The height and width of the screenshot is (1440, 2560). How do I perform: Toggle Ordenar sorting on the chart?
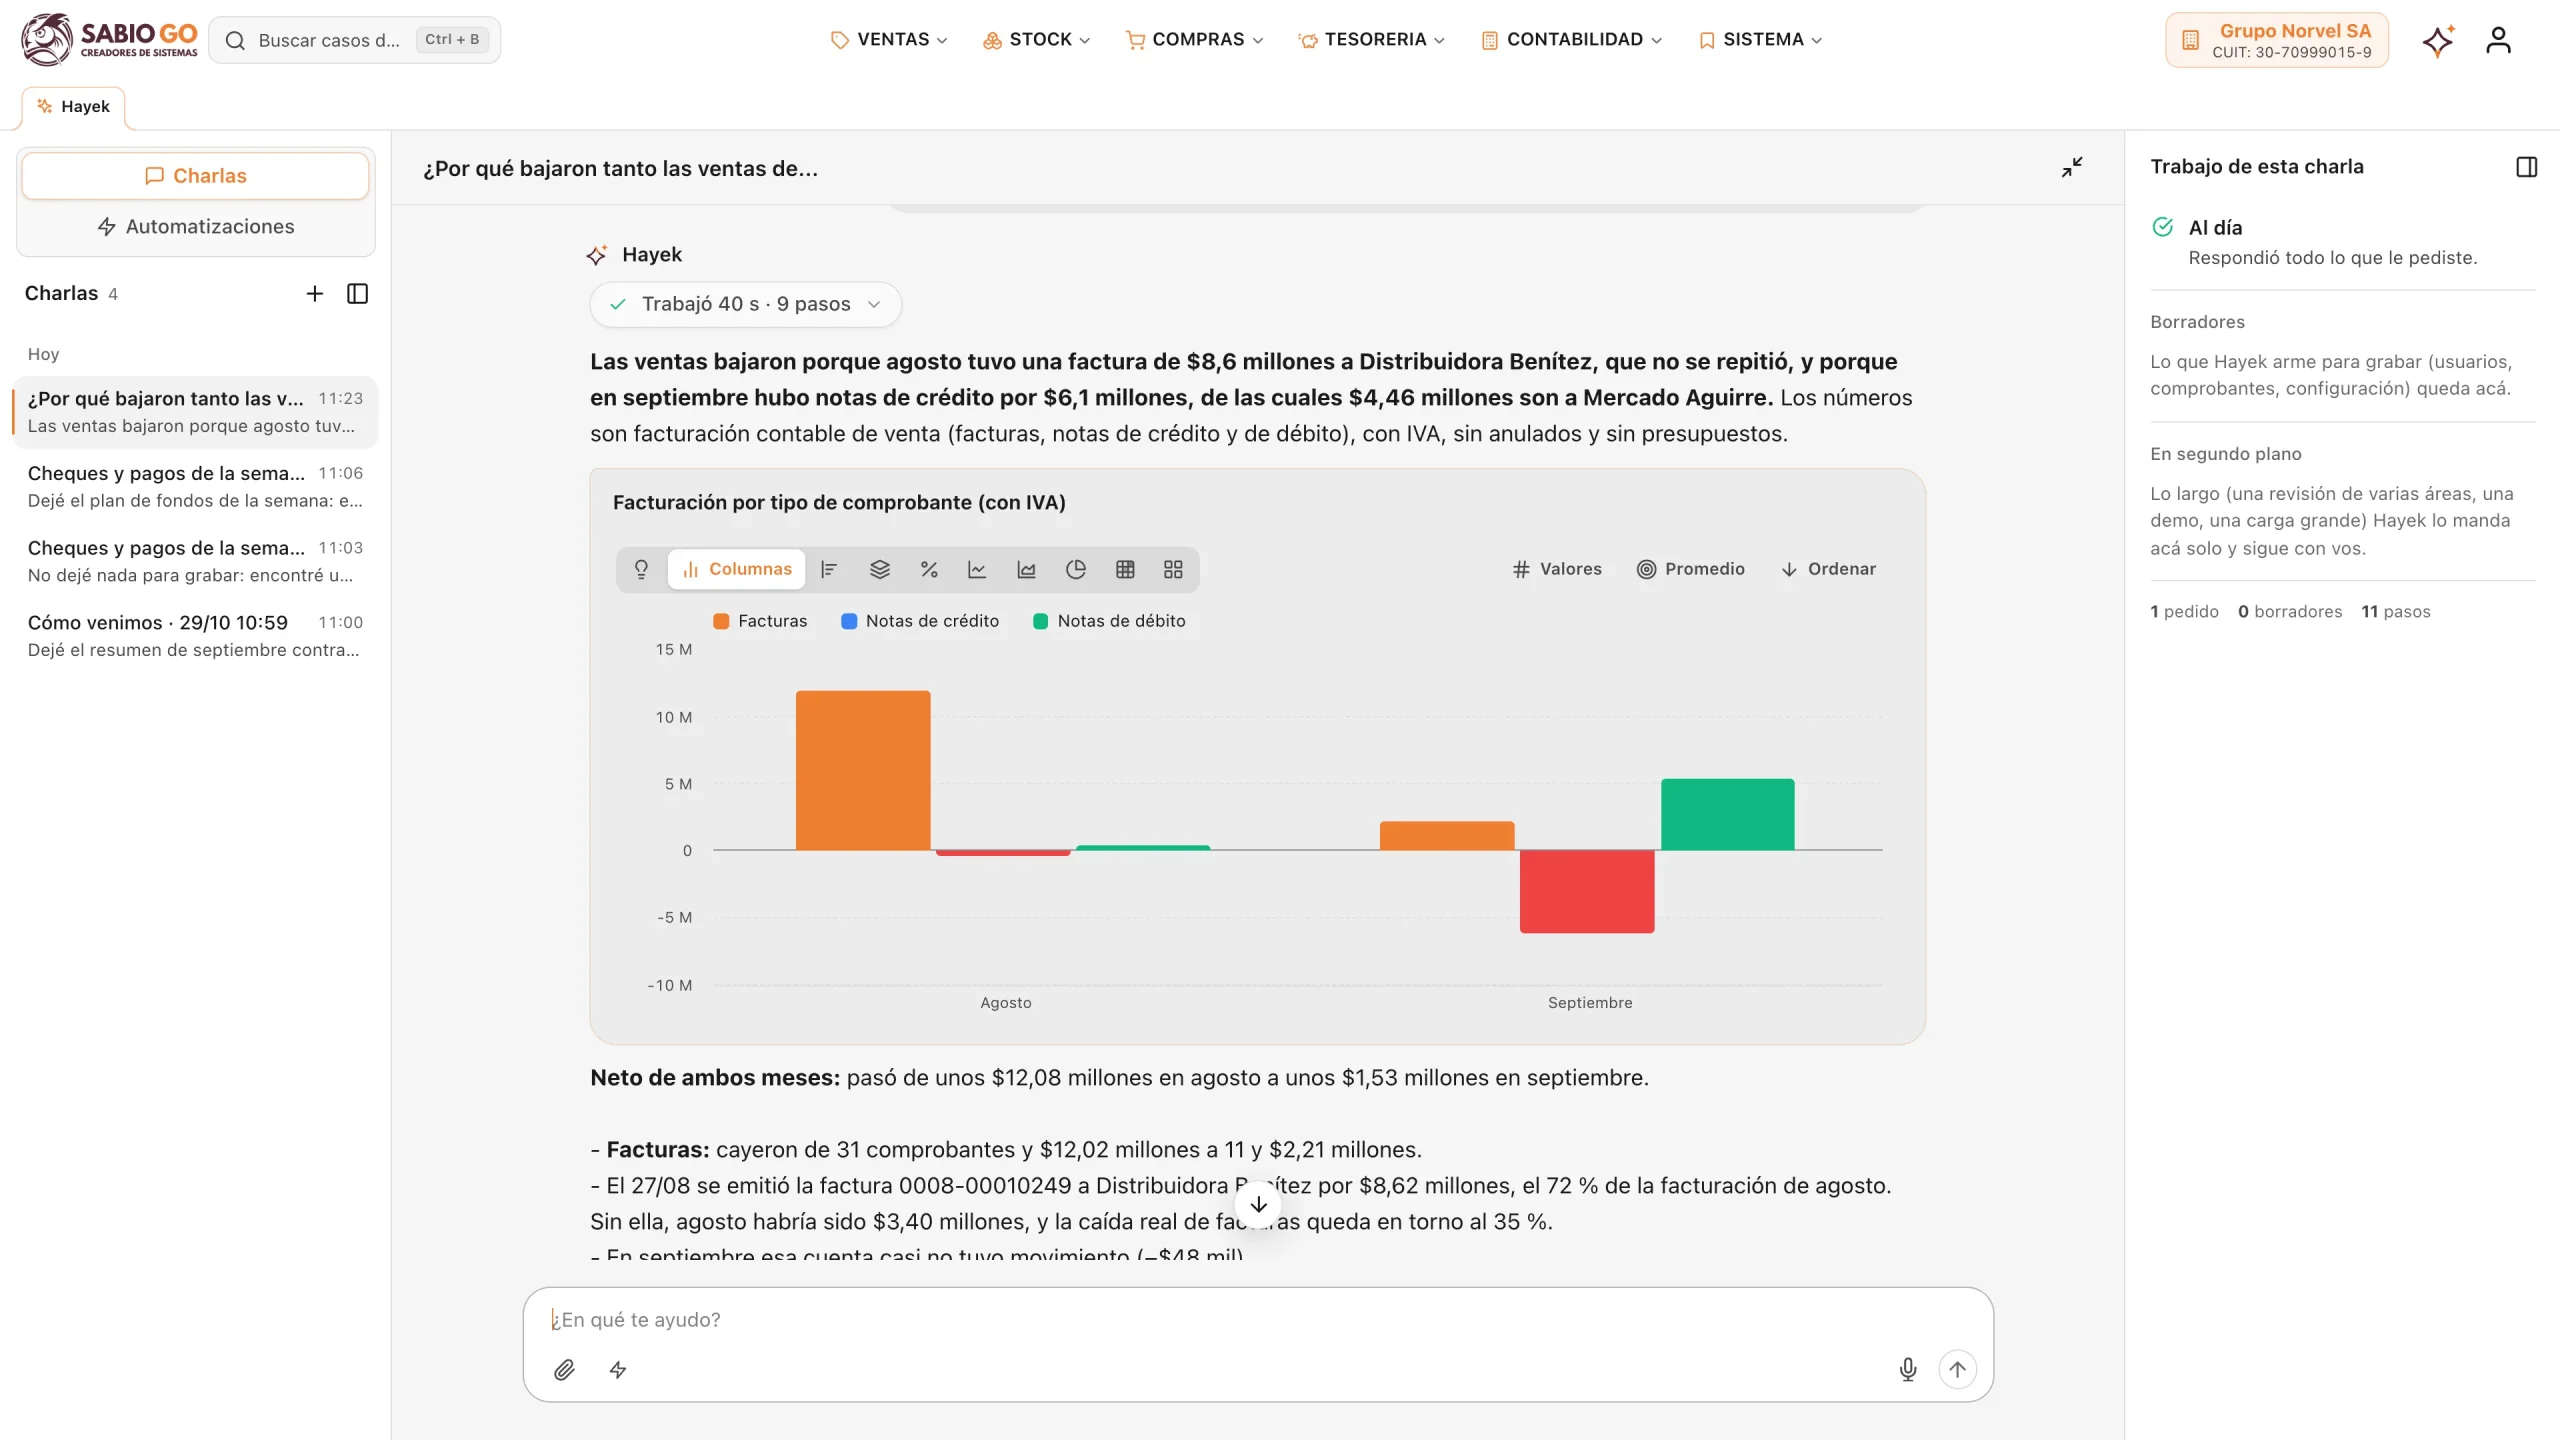click(x=1828, y=569)
